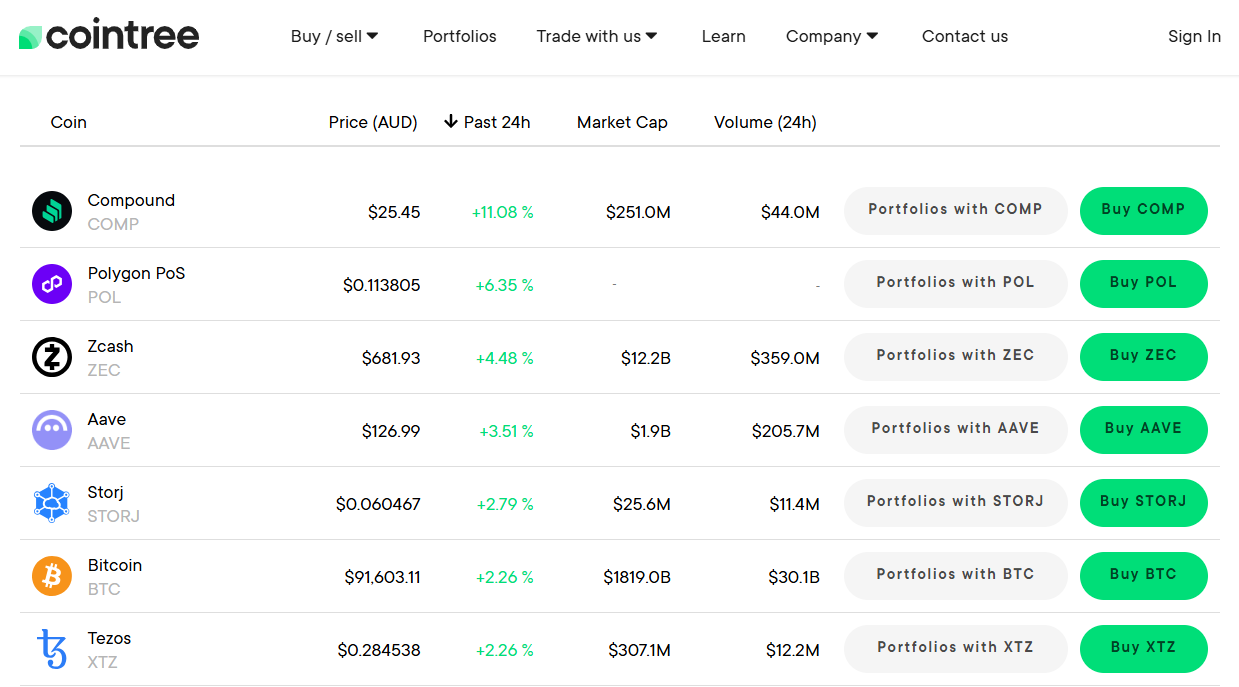Click the Cointree logo
This screenshot has width=1239, height=687.
109,37
